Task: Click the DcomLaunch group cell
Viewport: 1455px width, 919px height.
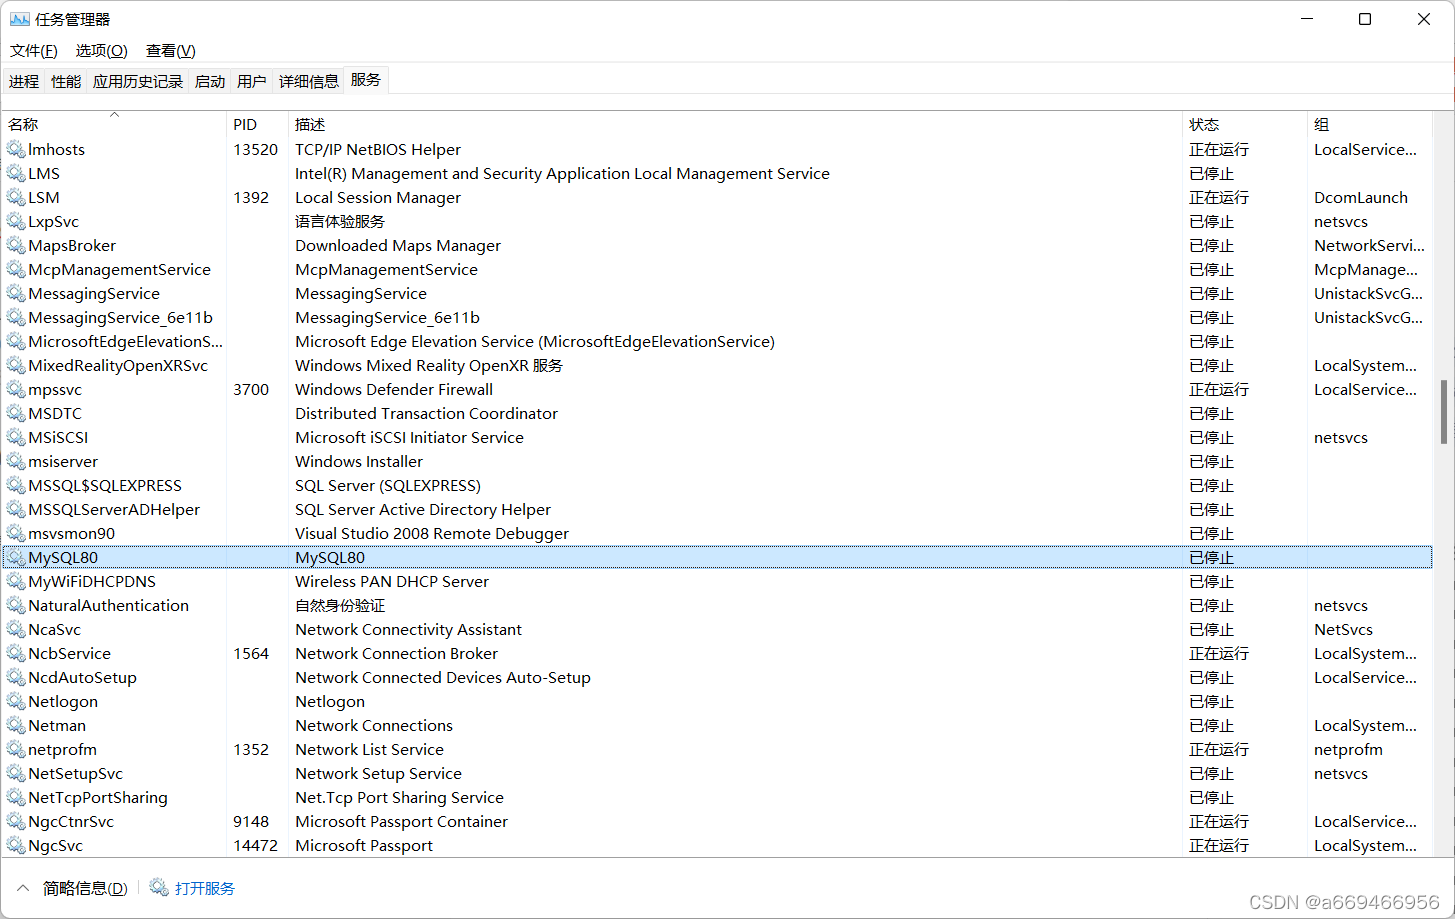Action: tap(1361, 198)
